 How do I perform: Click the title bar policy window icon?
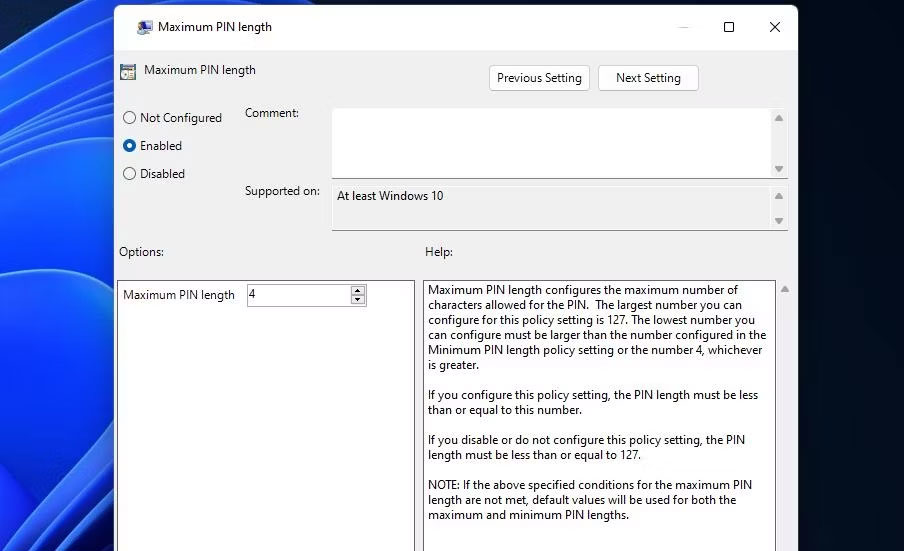(145, 27)
